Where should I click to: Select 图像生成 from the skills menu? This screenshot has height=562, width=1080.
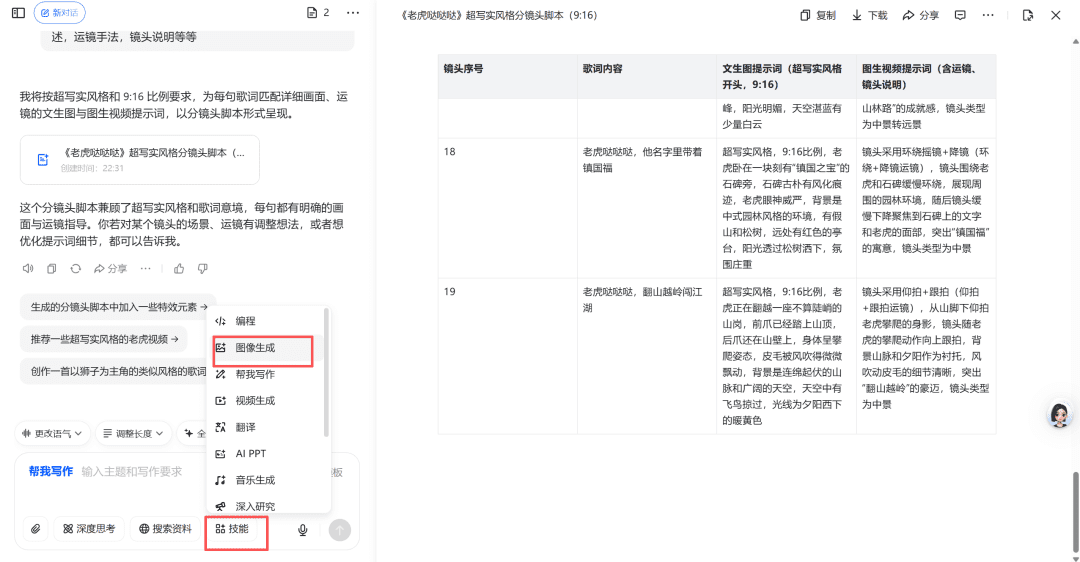(254, 348)
